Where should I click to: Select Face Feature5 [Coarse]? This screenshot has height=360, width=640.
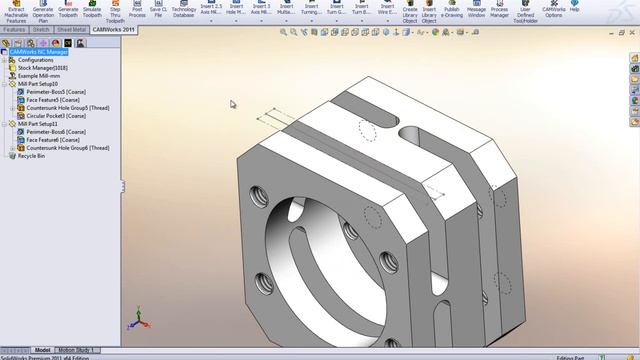click(53, 100)
